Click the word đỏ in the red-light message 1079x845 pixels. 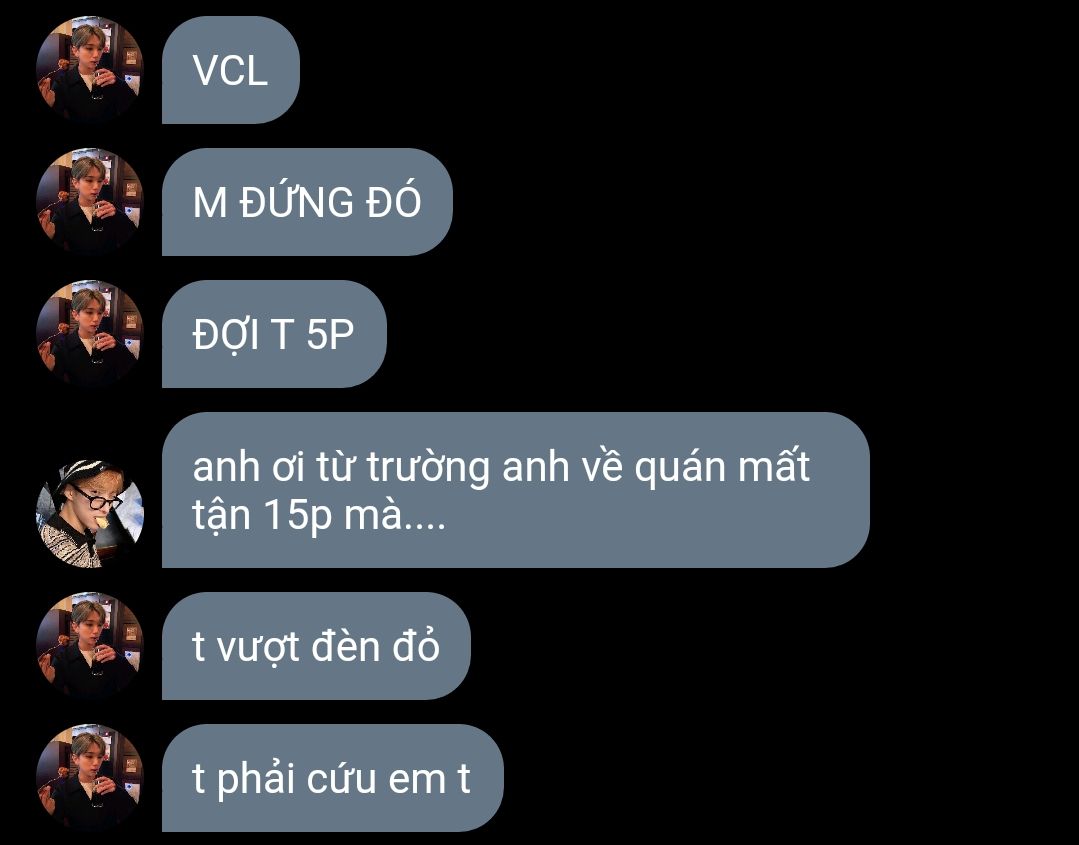point(416,646)
